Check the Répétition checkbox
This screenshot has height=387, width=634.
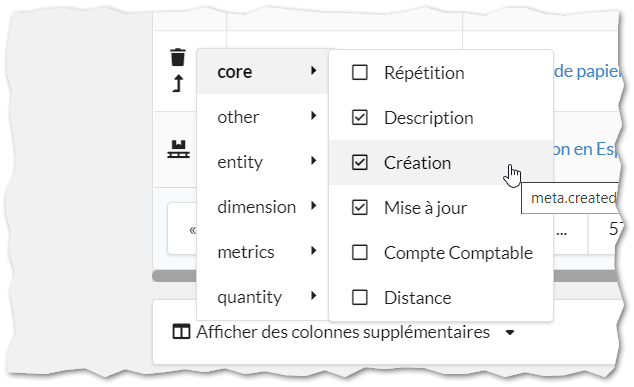[359, 73]
